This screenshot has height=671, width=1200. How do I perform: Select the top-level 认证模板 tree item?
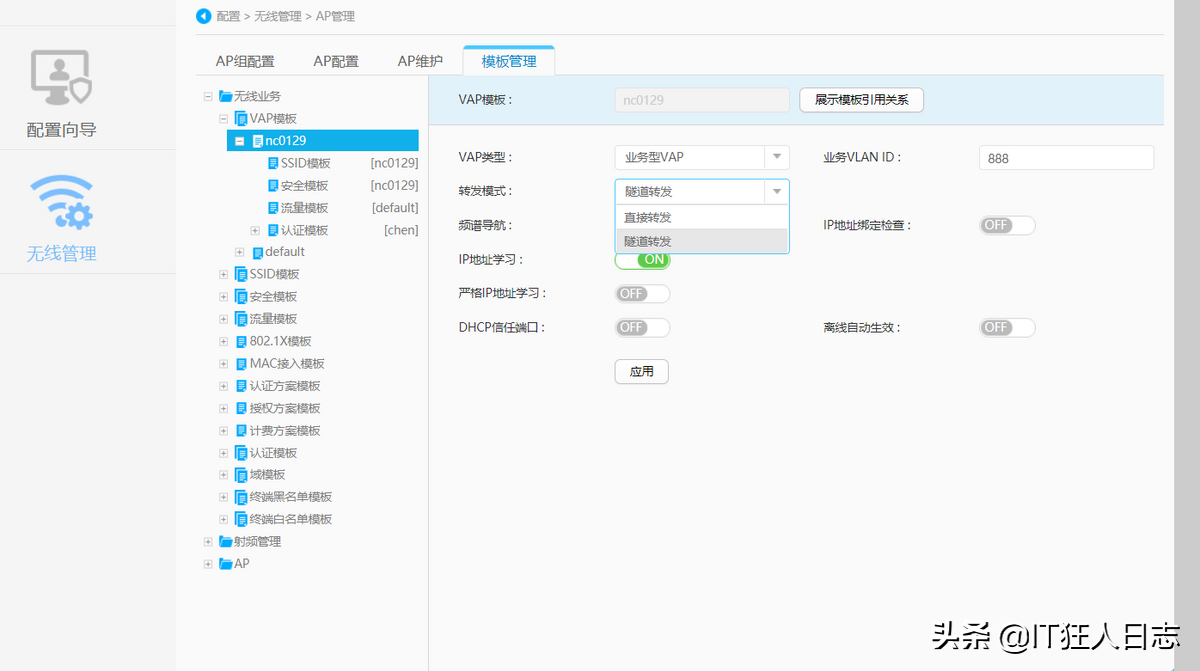click(273, 453)
